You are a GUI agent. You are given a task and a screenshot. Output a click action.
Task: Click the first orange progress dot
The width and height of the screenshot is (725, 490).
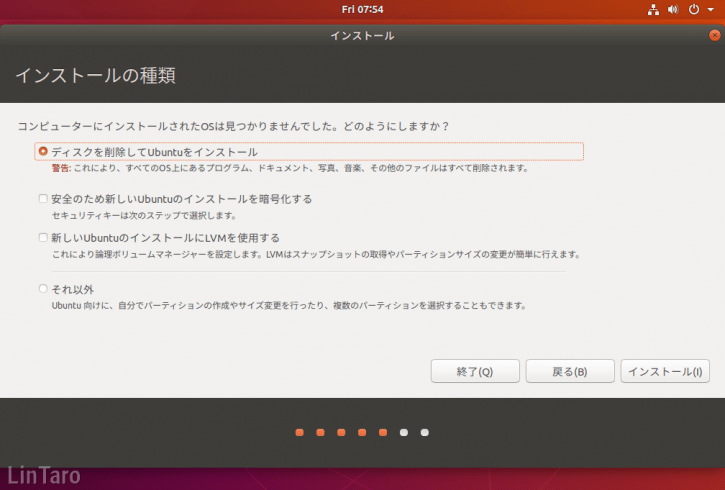tap(300, 433)
